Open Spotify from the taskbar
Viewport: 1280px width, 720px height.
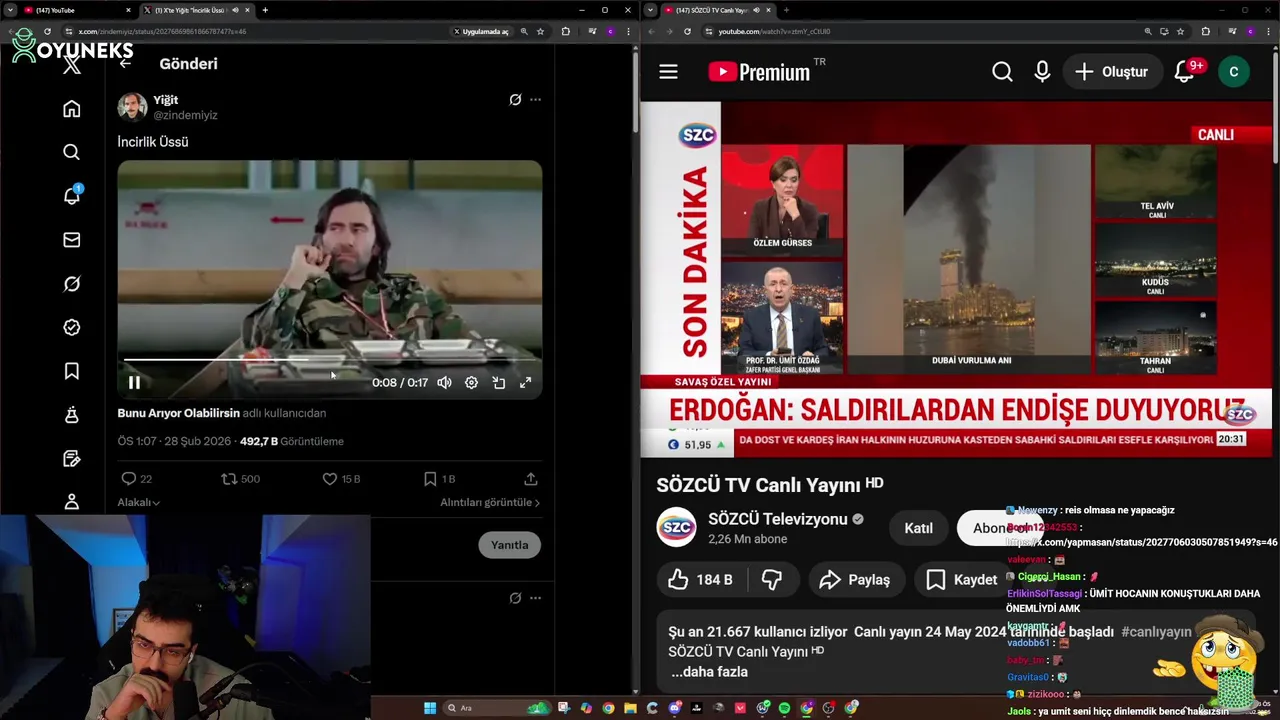[x=784, y=708]
